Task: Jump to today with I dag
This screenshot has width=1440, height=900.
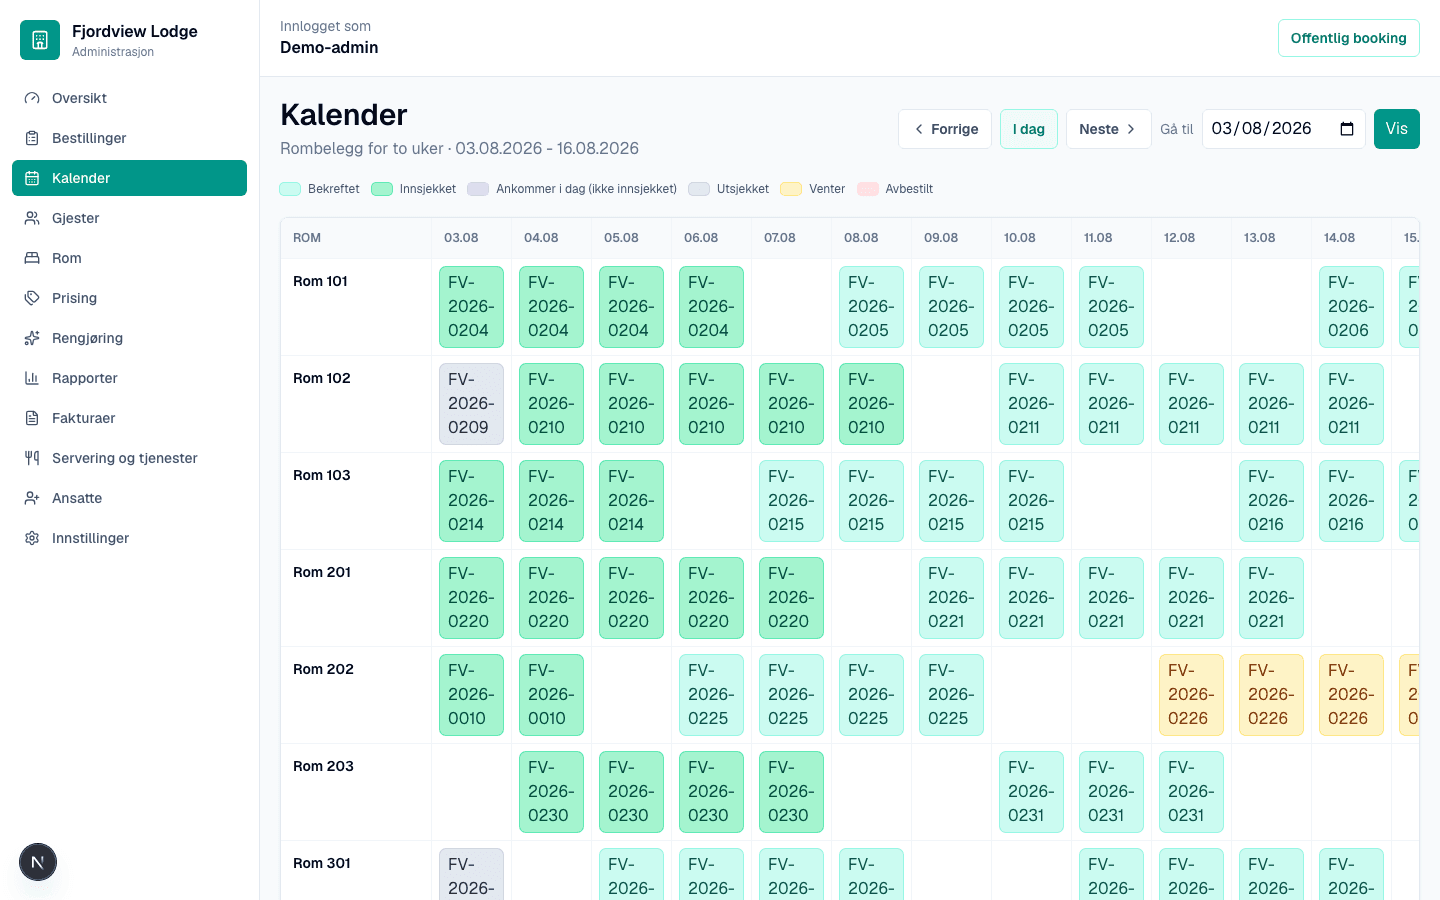Action: [x=1029, y=129]
